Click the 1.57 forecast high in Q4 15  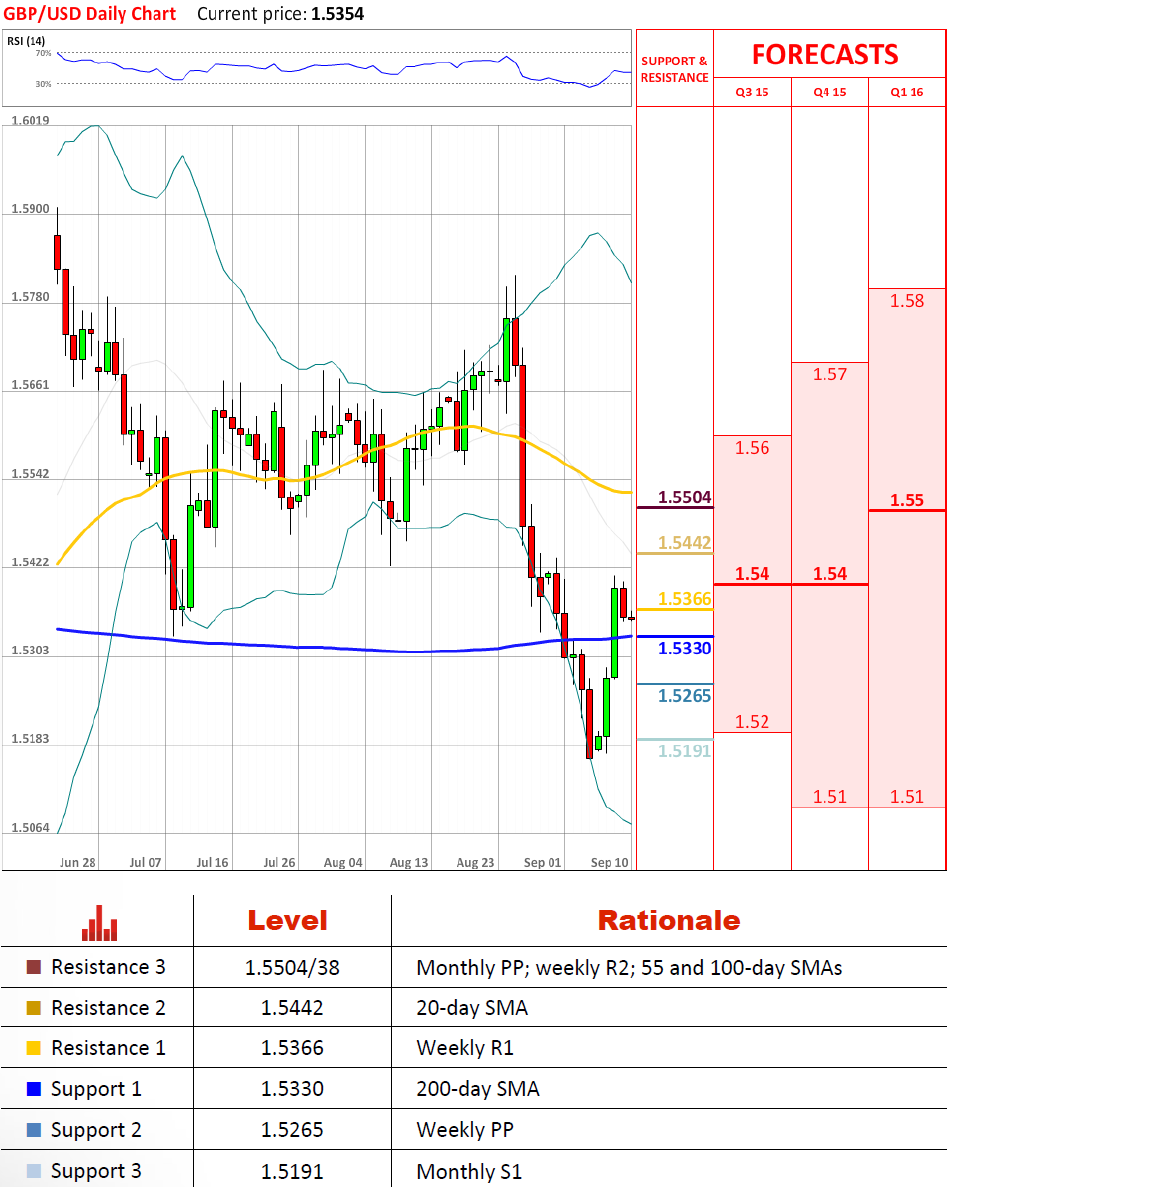tap(830, 374)
